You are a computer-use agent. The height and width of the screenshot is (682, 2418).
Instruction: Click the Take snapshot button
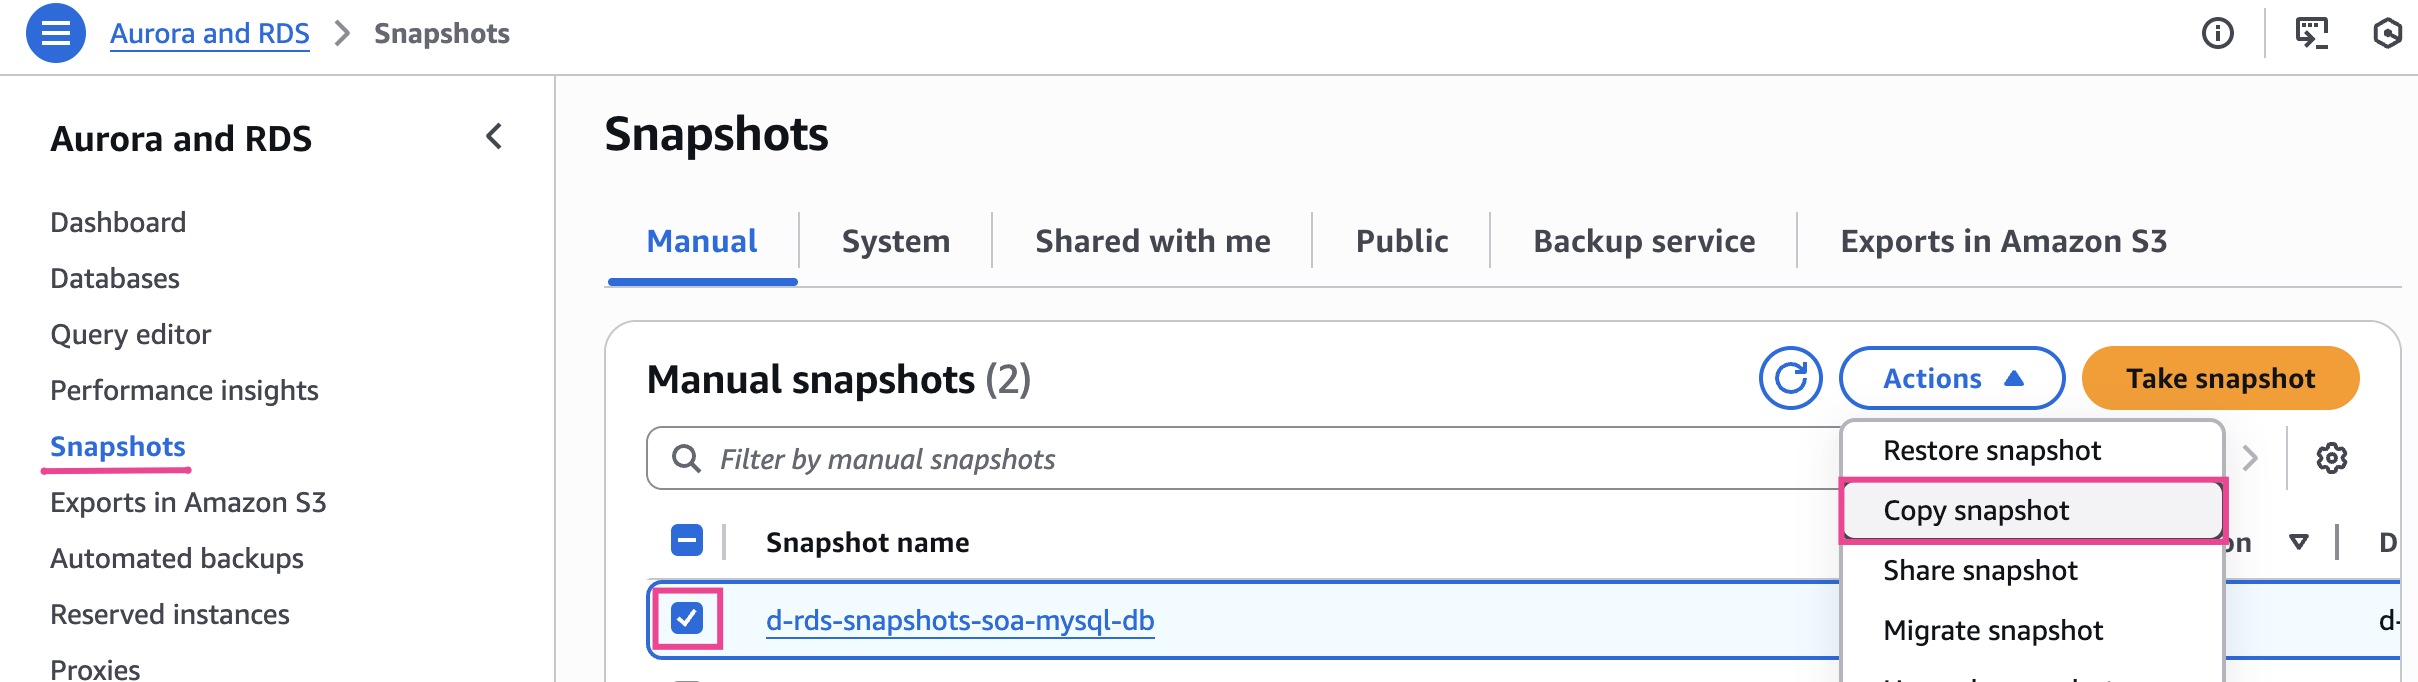coord(2220,378)
